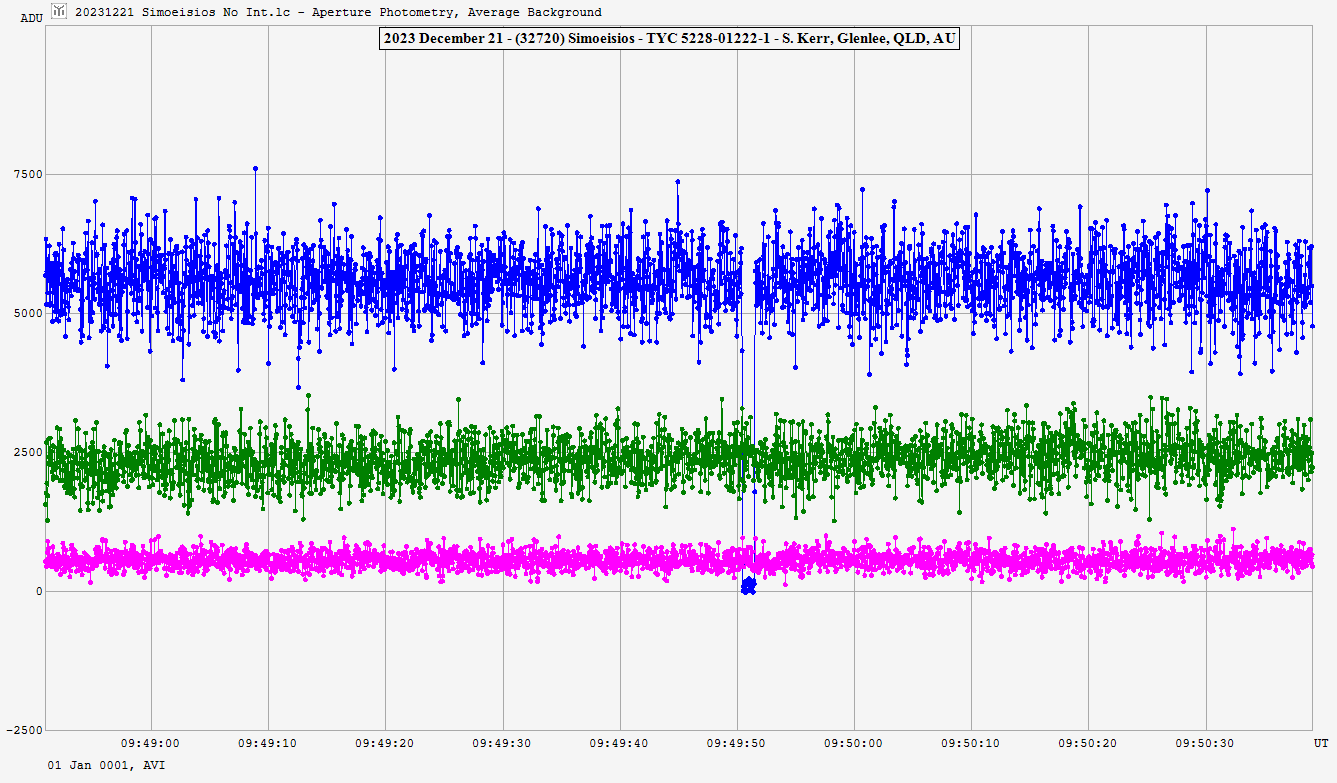Click the 09:49:40 time label

click(x=620, y=743)
